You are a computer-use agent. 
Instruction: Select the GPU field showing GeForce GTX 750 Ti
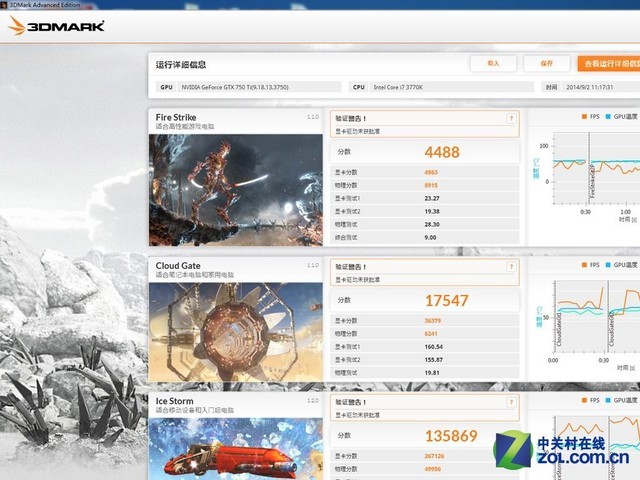pos(249,87)
